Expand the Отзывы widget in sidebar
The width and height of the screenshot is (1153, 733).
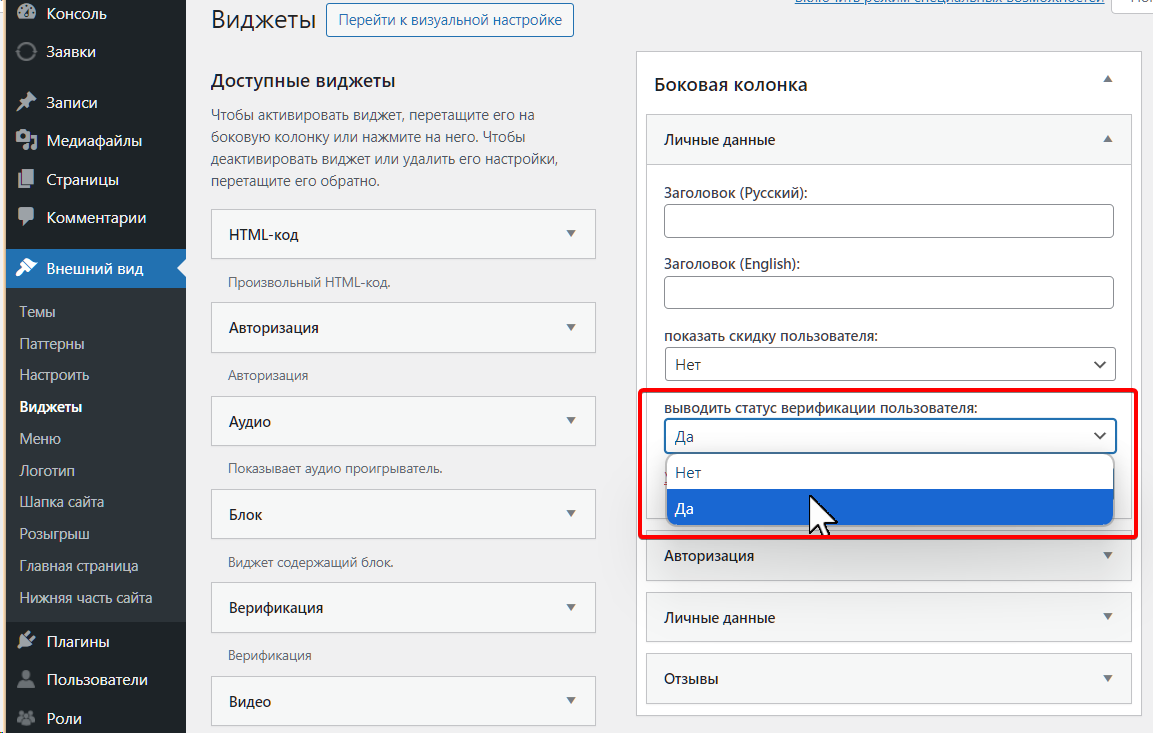point(1107,678)
